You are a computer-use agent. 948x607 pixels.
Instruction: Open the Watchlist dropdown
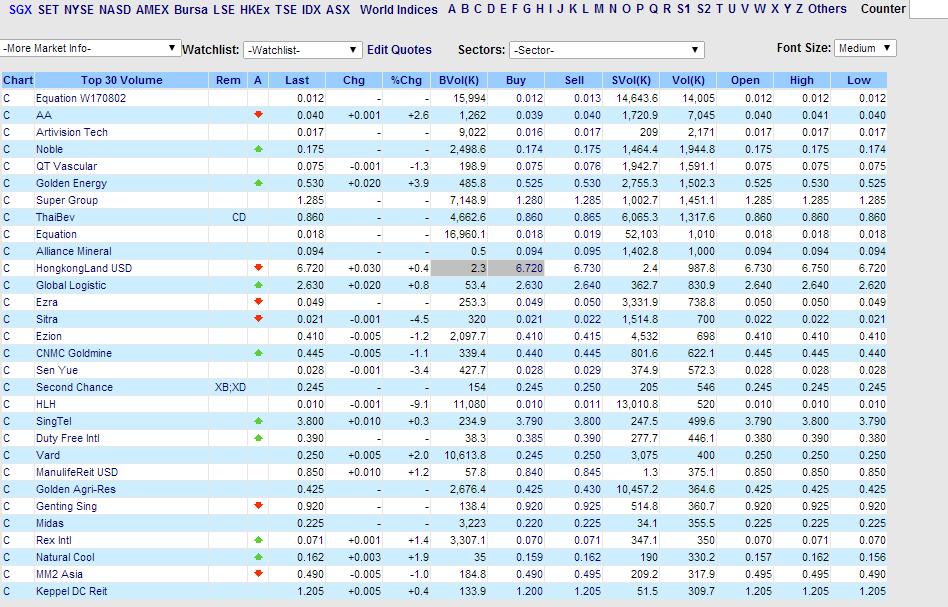[x=302, y=50]
